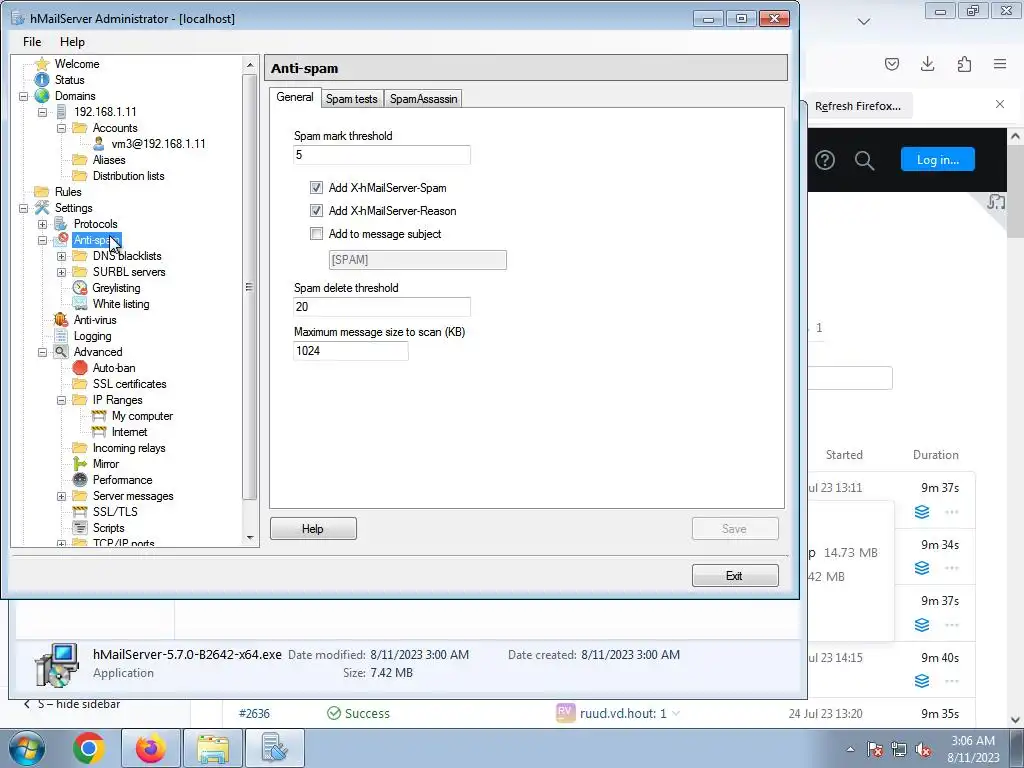Select the Welcome star icon in tree
1024x768 pixels.
coord(42,64)
